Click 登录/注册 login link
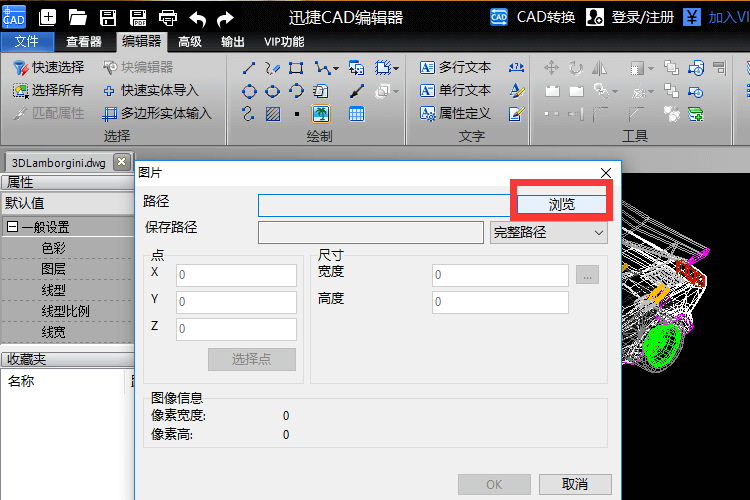This screenshot has width=750, height=500. (642, 18)
